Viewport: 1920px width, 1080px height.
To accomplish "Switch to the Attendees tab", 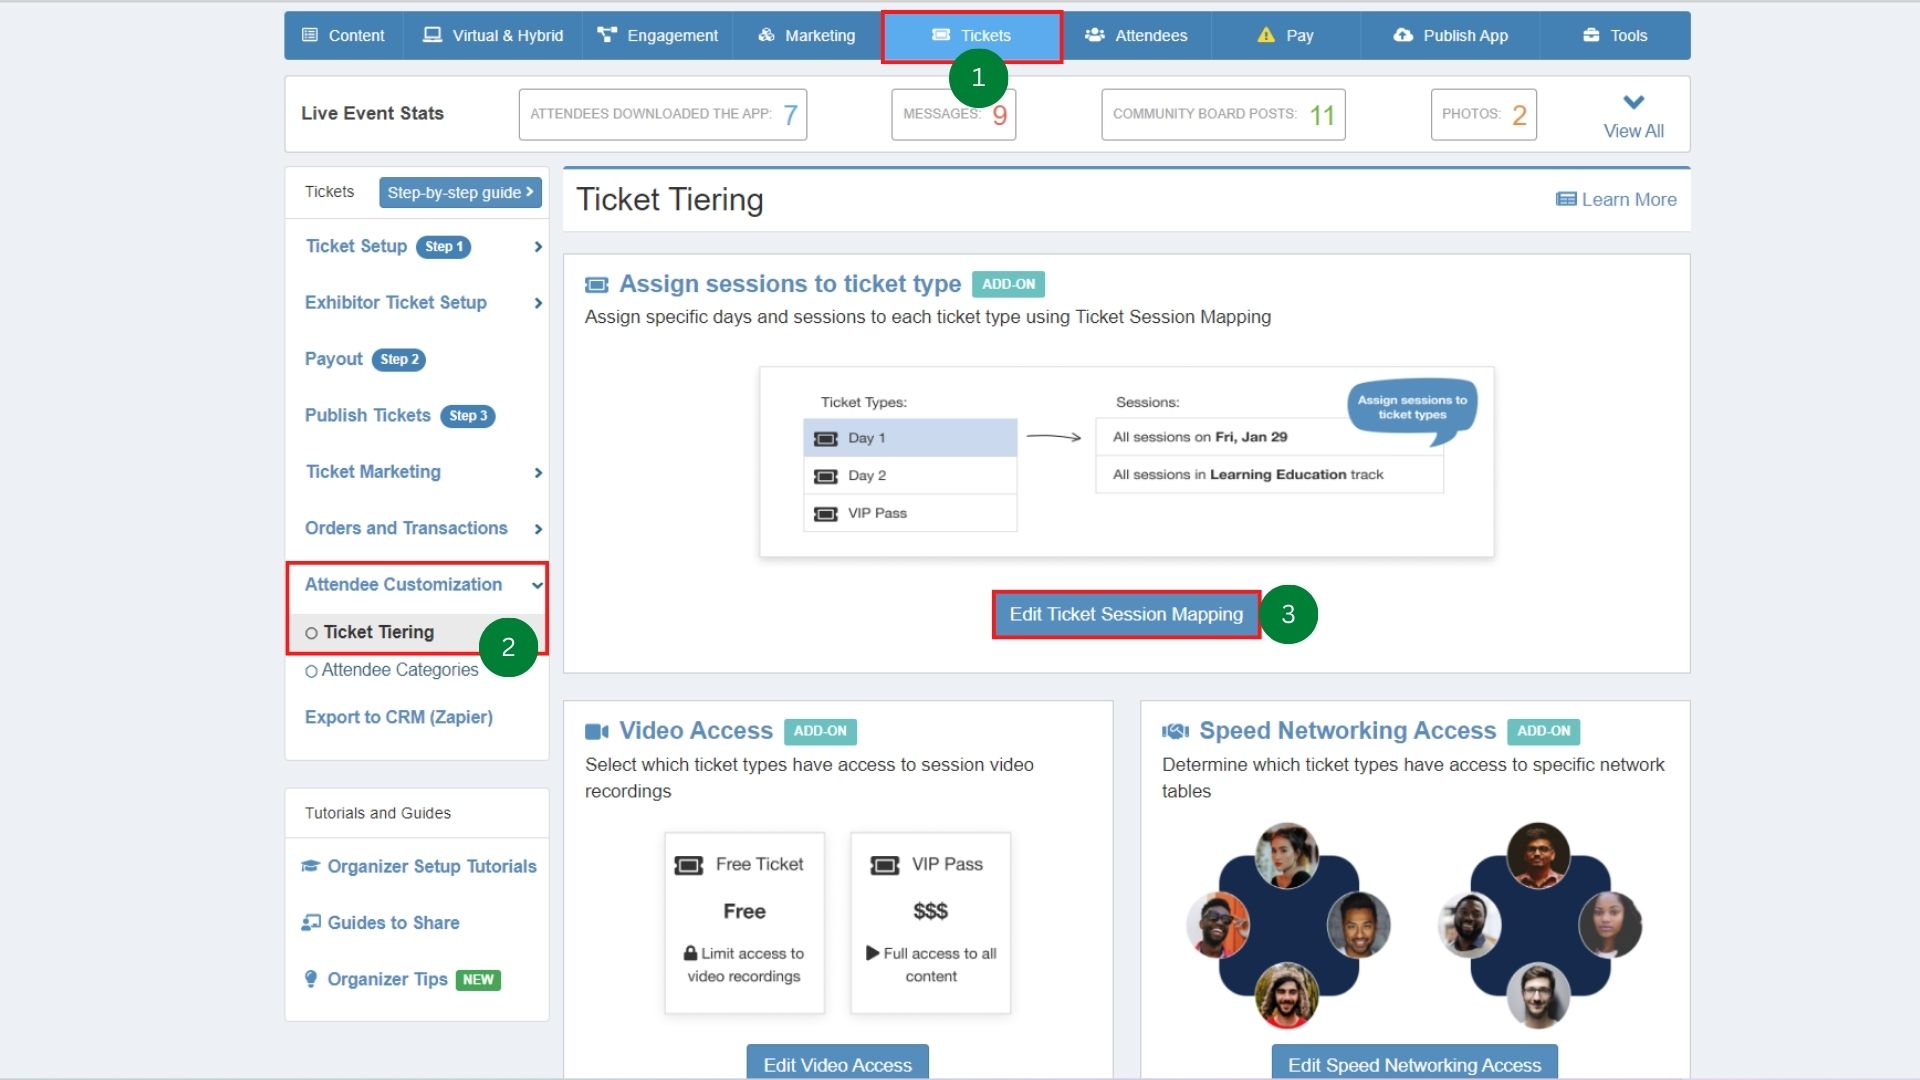I will [1136, 35].
